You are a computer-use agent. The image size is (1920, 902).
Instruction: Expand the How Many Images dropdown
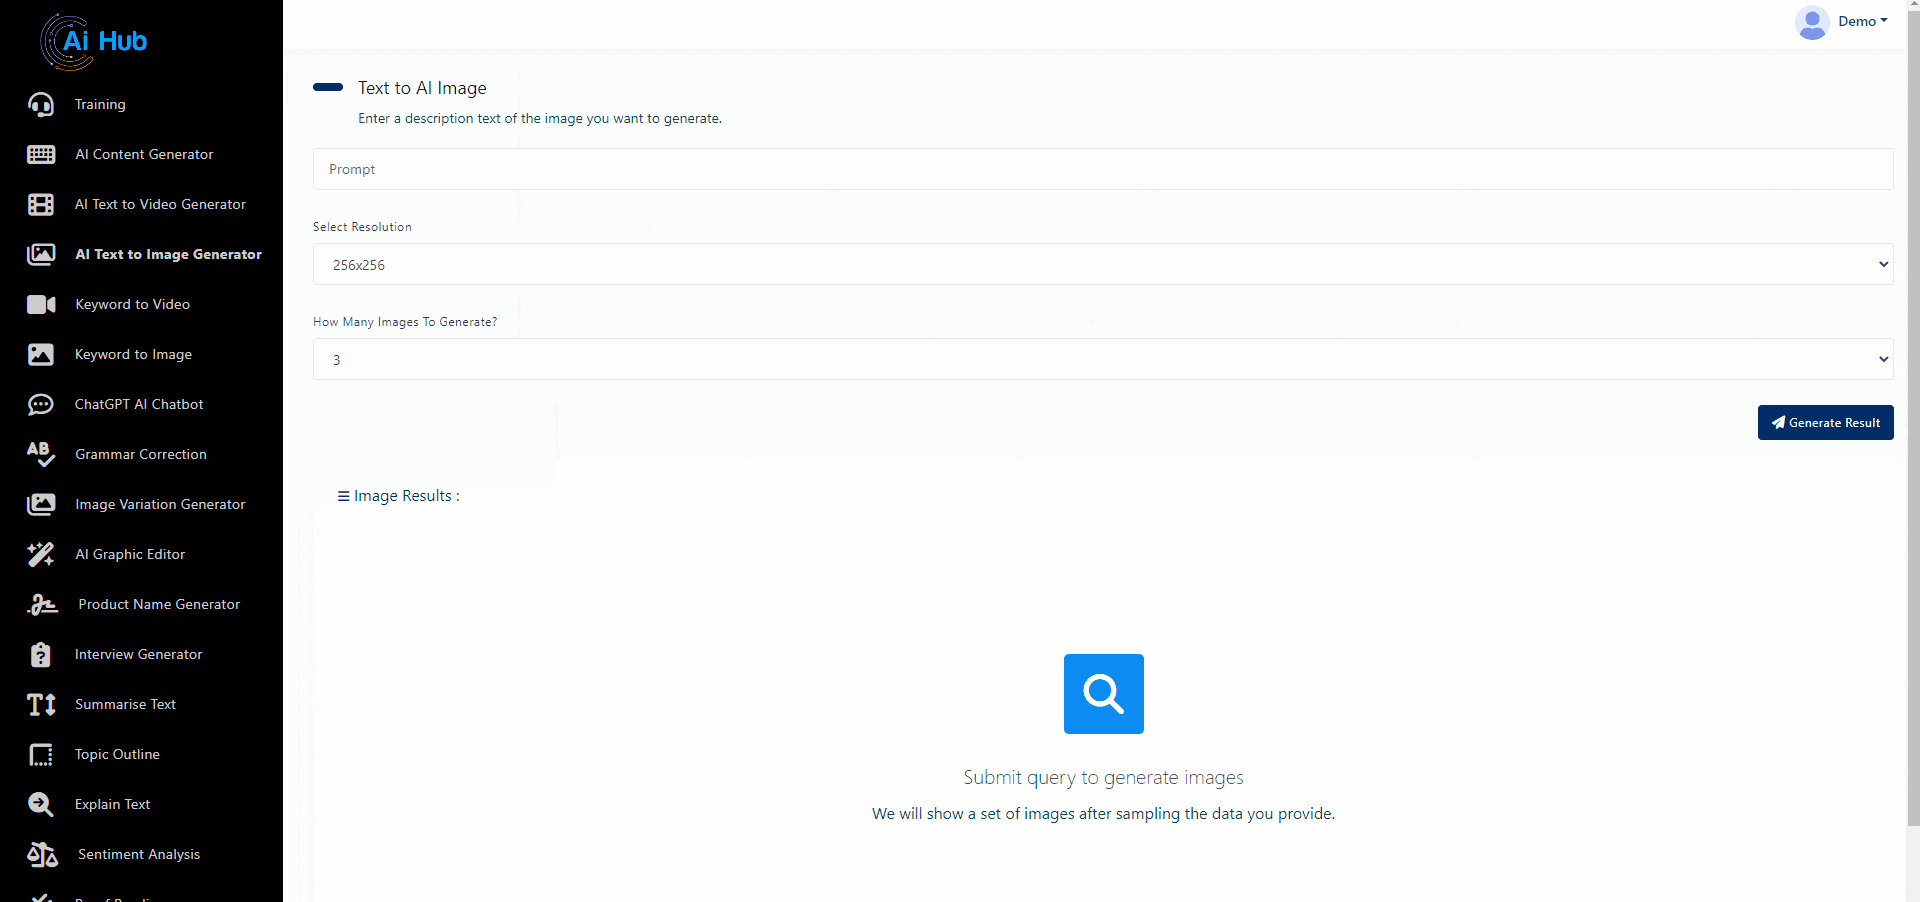coord(1102,359)
